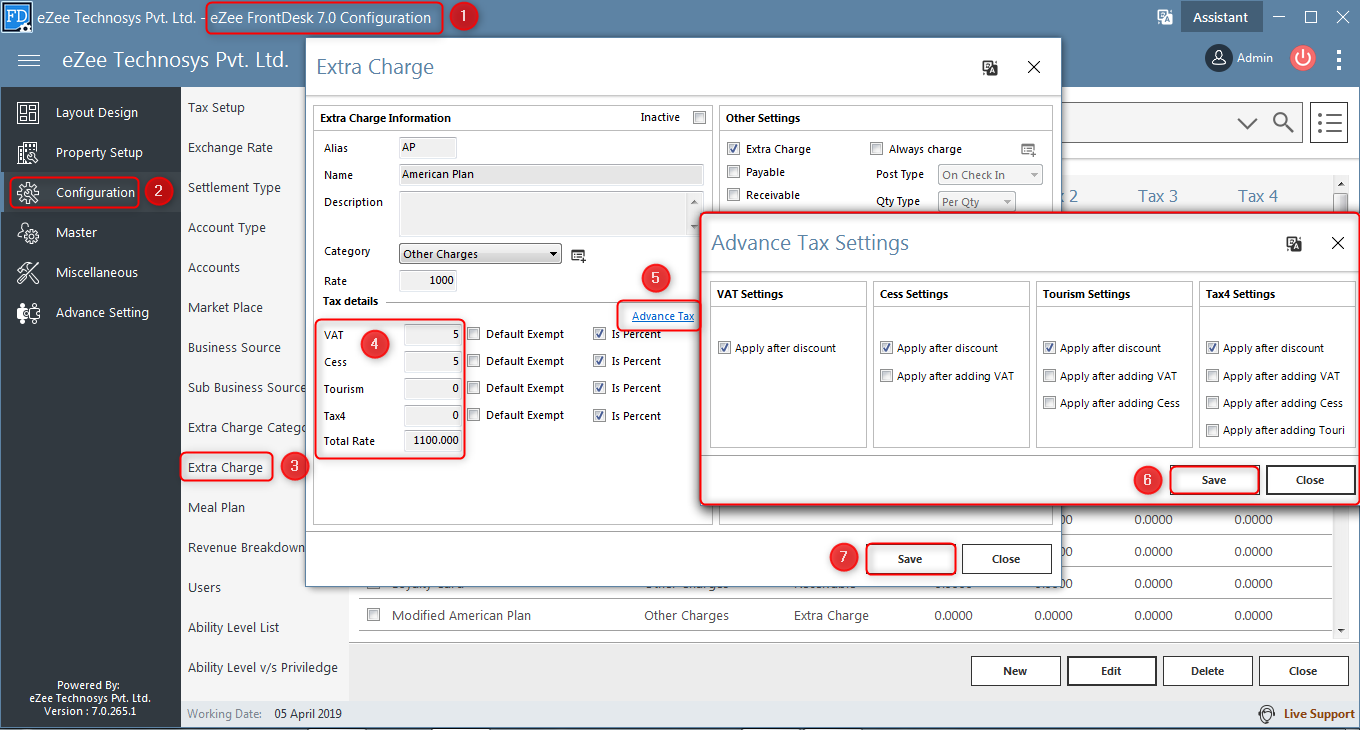Click the translate icon beside Assistant
The image size is (1360, 730).
[x=1164, y=17]
